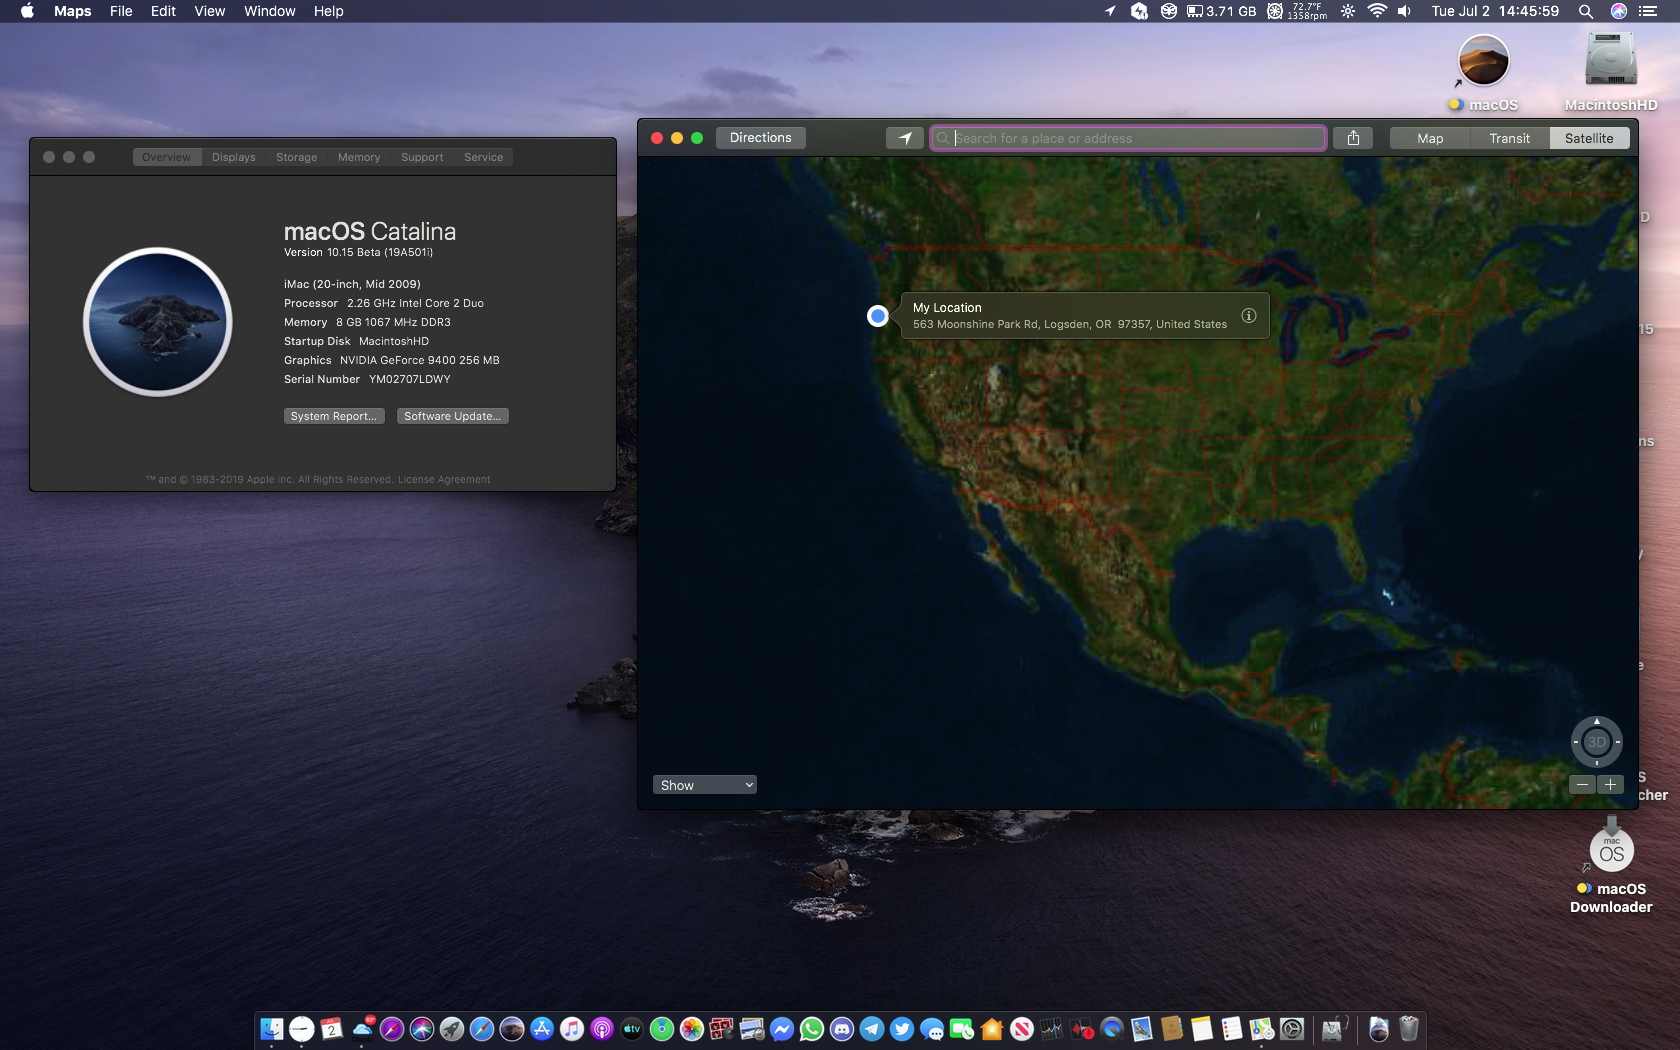Open Music app from the Dock

pyautogui.click(x=572, y=1028)
